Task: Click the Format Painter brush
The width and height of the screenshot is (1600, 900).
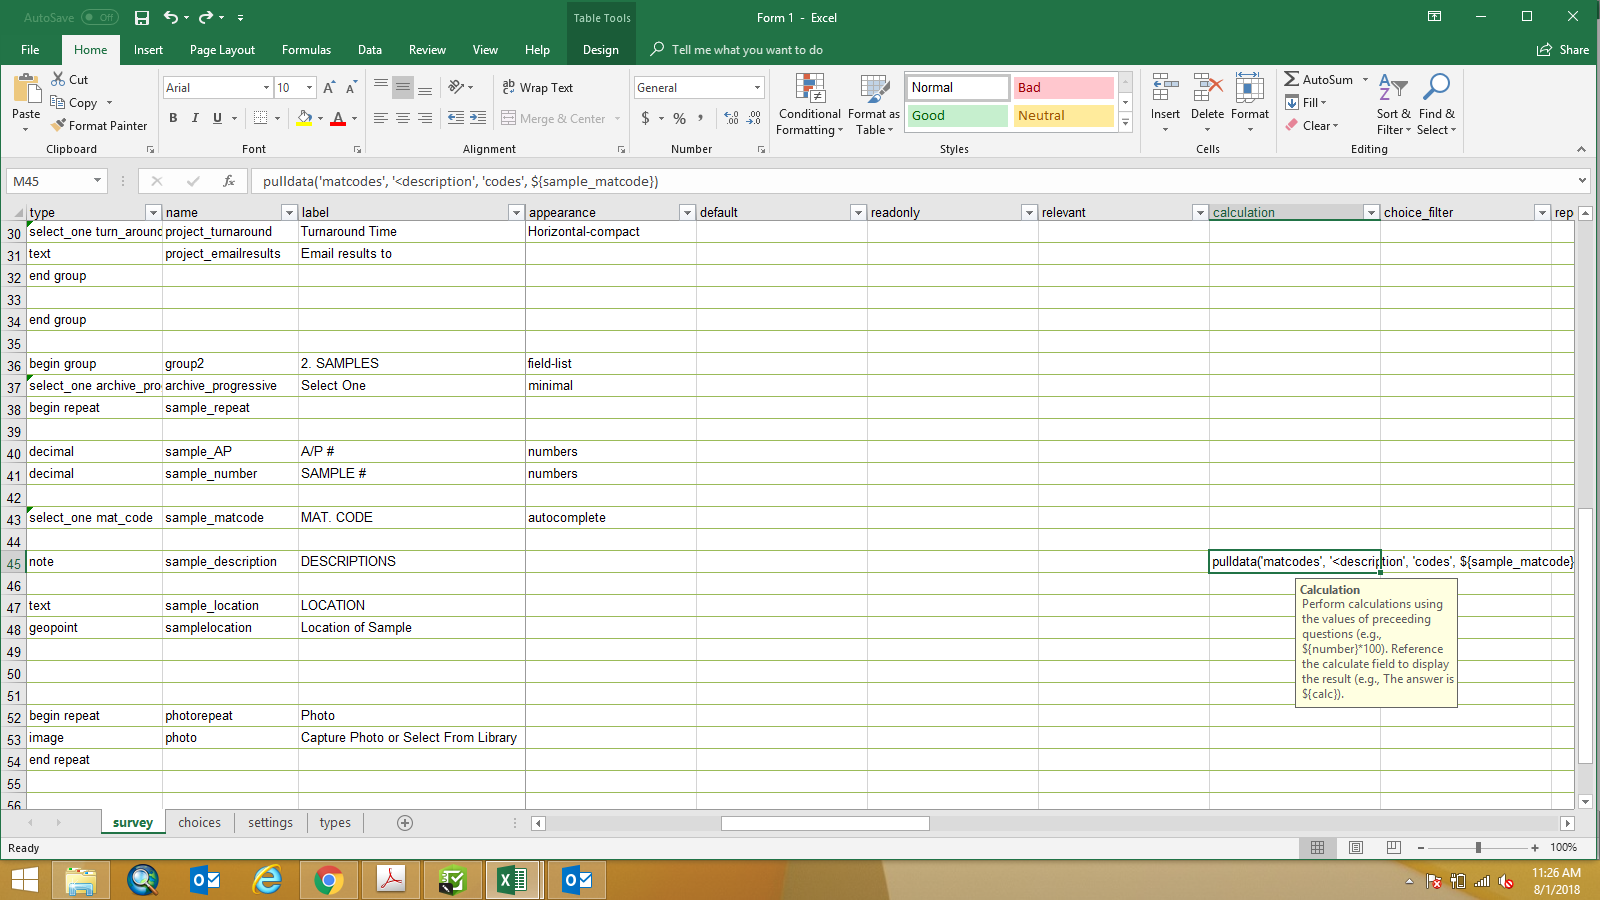Action: [99, 126]
